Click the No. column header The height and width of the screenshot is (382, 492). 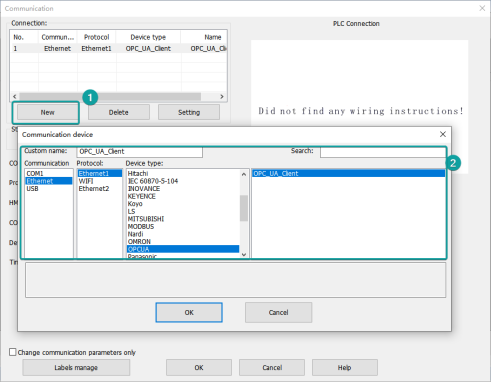point(24,37)
